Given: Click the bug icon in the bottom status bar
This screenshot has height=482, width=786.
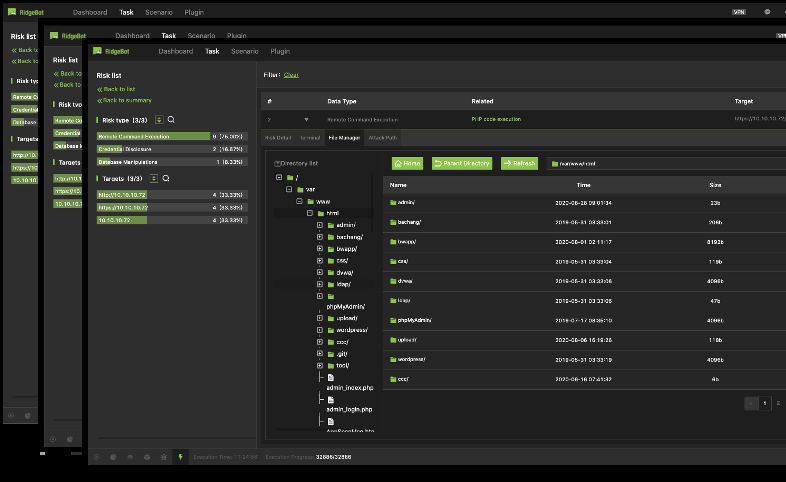Looking at the screenshot, I should 163,457.
